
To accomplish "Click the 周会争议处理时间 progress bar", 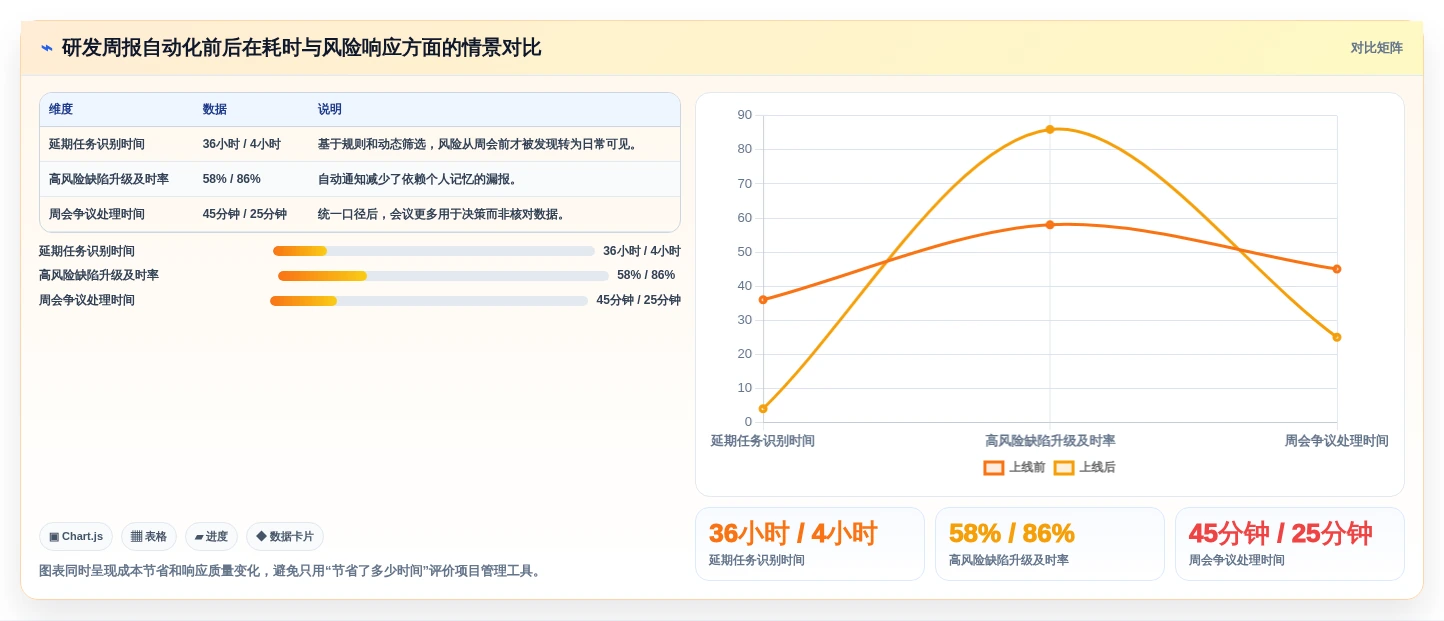I will click(x=429, y=301).
